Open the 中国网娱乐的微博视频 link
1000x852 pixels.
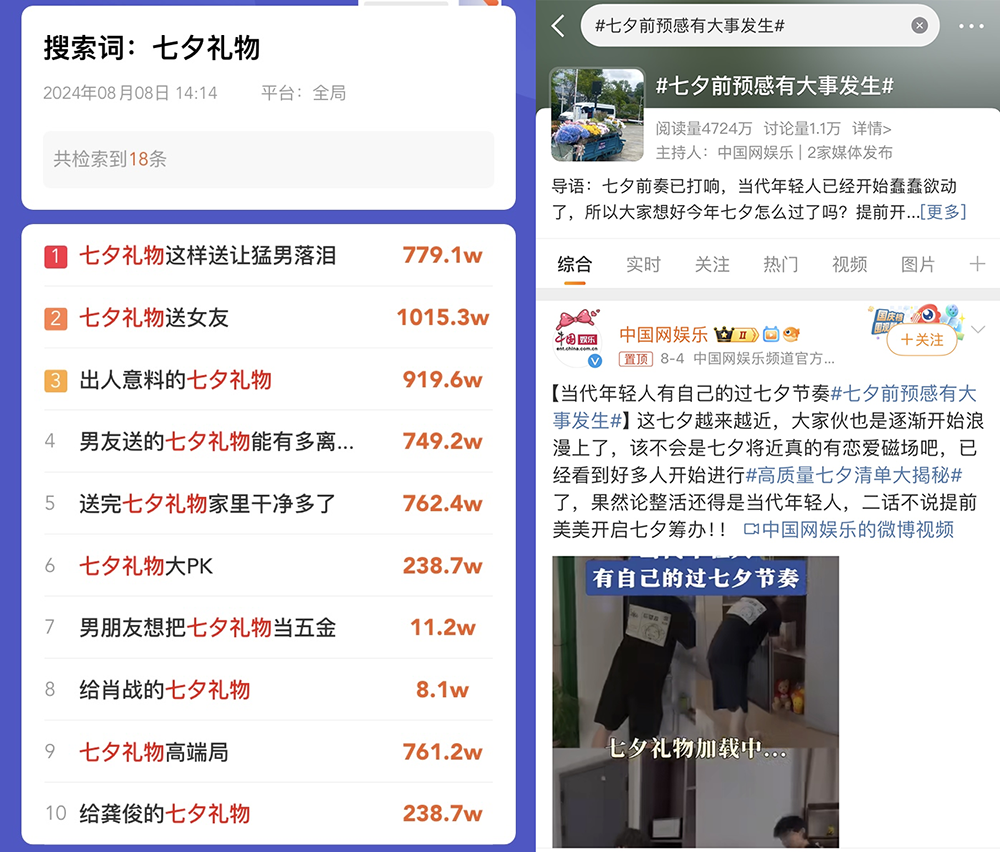click(x=849, y=529)
